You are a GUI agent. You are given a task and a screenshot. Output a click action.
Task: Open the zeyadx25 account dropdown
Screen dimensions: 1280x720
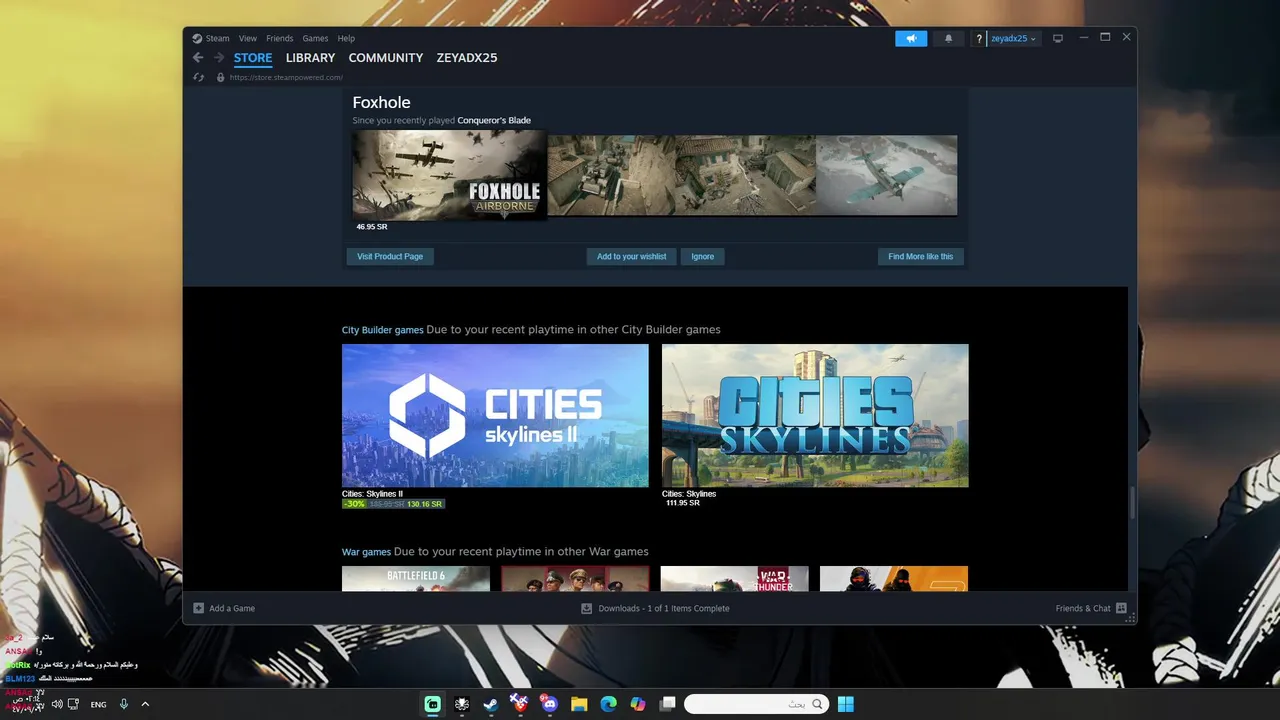1014,38
